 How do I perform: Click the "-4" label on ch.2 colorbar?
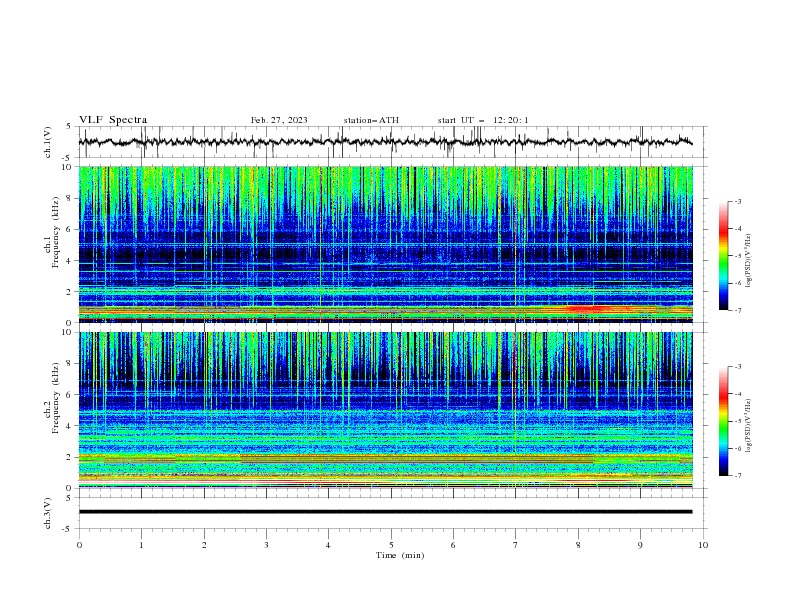point(737,394)
